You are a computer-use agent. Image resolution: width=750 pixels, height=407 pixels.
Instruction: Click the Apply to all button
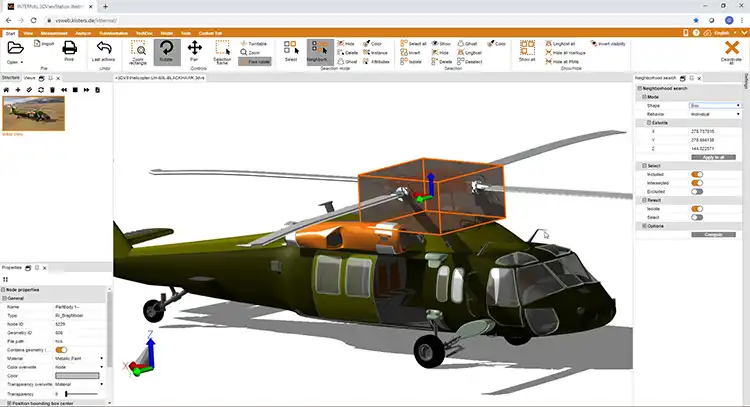pos(714,157)
